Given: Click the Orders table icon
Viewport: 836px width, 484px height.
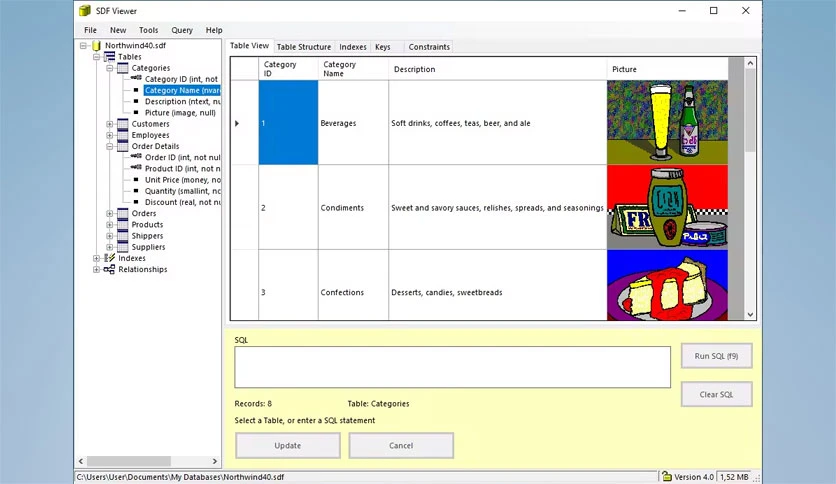Looking at the screenshot, I should pyautogui.click(x=123, y=213).
